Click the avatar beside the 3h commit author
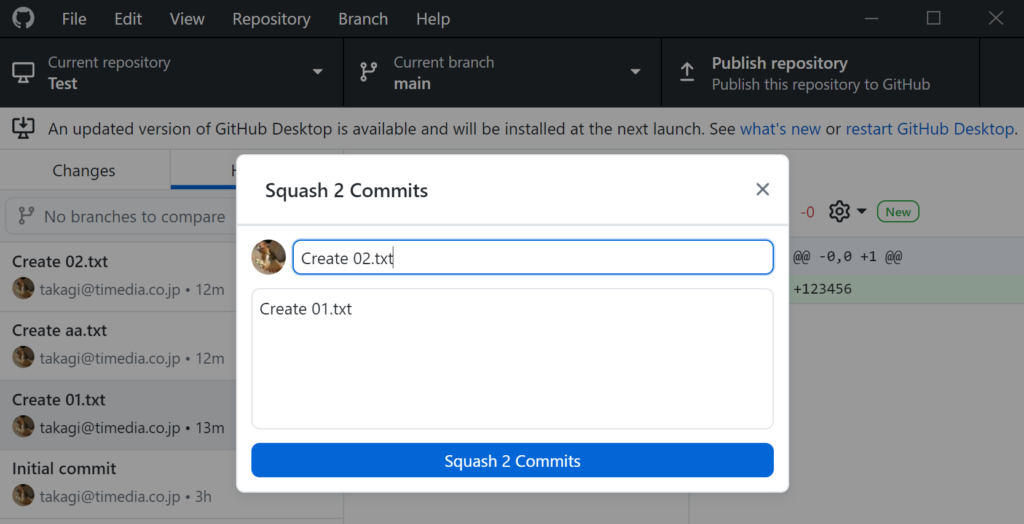Screen dimensions: 1024x524 [23, 495]
